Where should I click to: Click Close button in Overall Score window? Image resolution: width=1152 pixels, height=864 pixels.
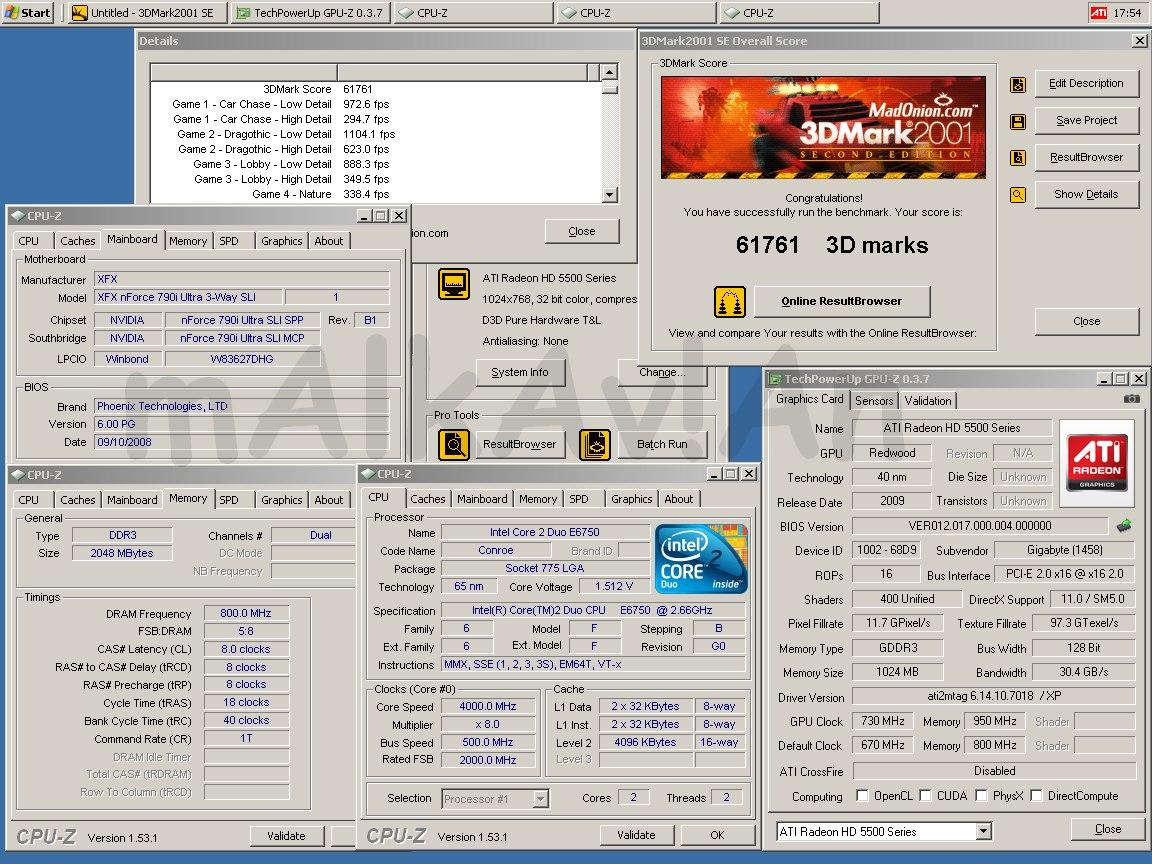click(1086, 321)
